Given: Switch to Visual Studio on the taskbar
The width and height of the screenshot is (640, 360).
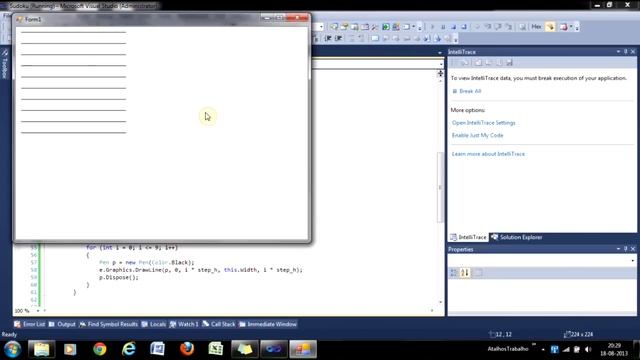Looking at the screenshot, I should pyautogui.click(x=274, y=349).
